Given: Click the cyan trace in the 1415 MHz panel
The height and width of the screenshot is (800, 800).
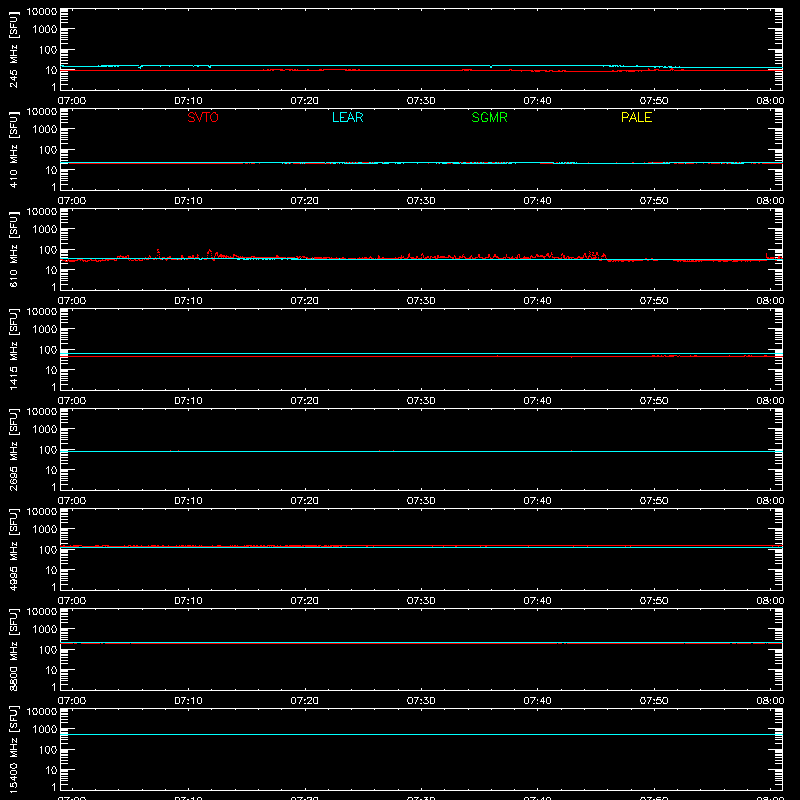Looking at the screenshot, I should tap(421, 353).
